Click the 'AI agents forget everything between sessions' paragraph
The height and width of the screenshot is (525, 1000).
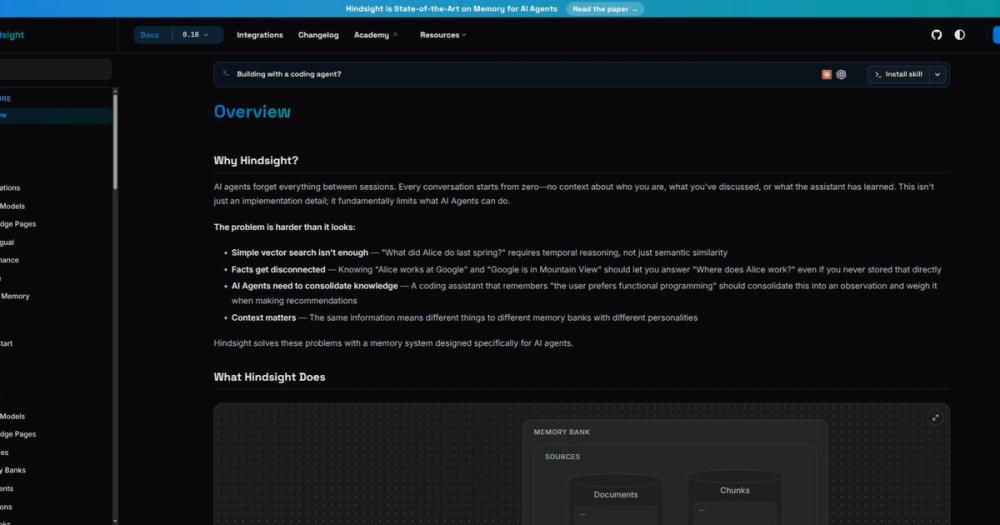(574, 194)
